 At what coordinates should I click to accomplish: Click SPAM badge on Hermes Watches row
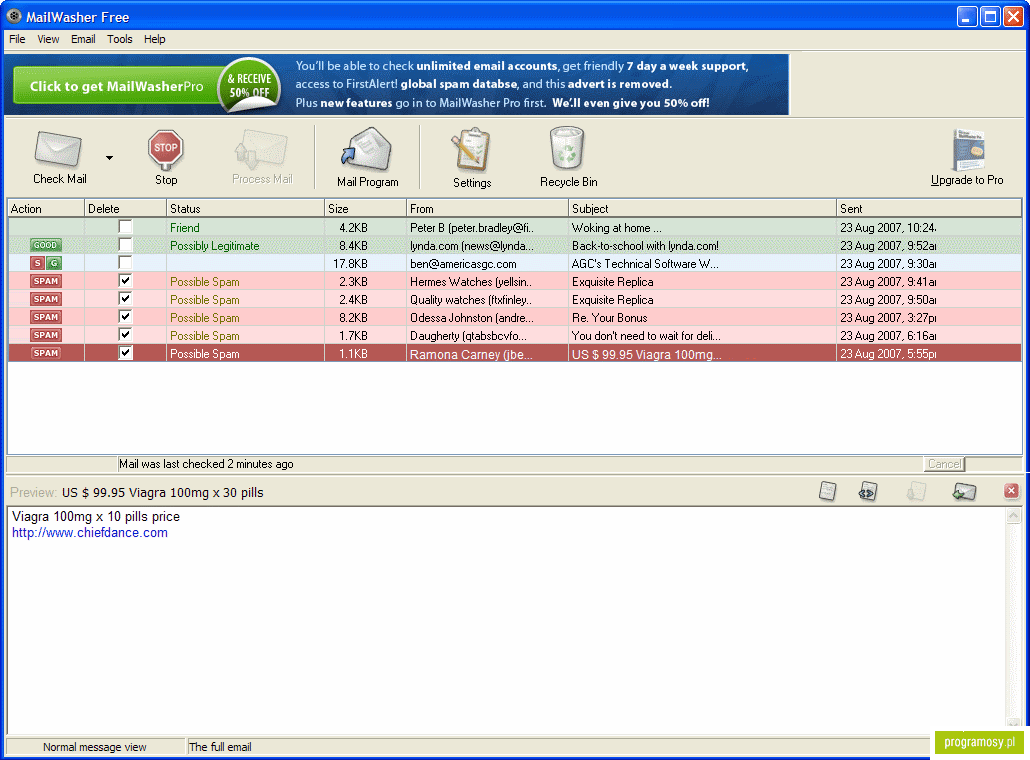coord(46,281)
